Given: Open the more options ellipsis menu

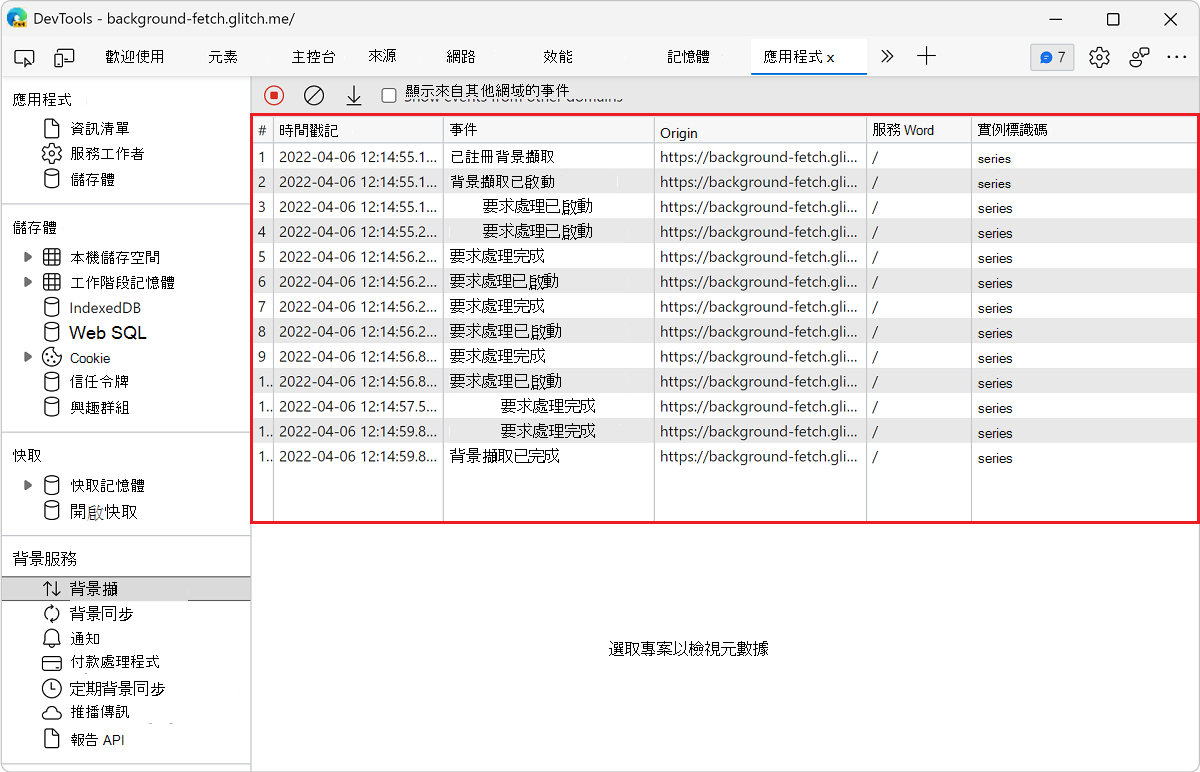Looking at the screenshot, I should pos(1177,57).
